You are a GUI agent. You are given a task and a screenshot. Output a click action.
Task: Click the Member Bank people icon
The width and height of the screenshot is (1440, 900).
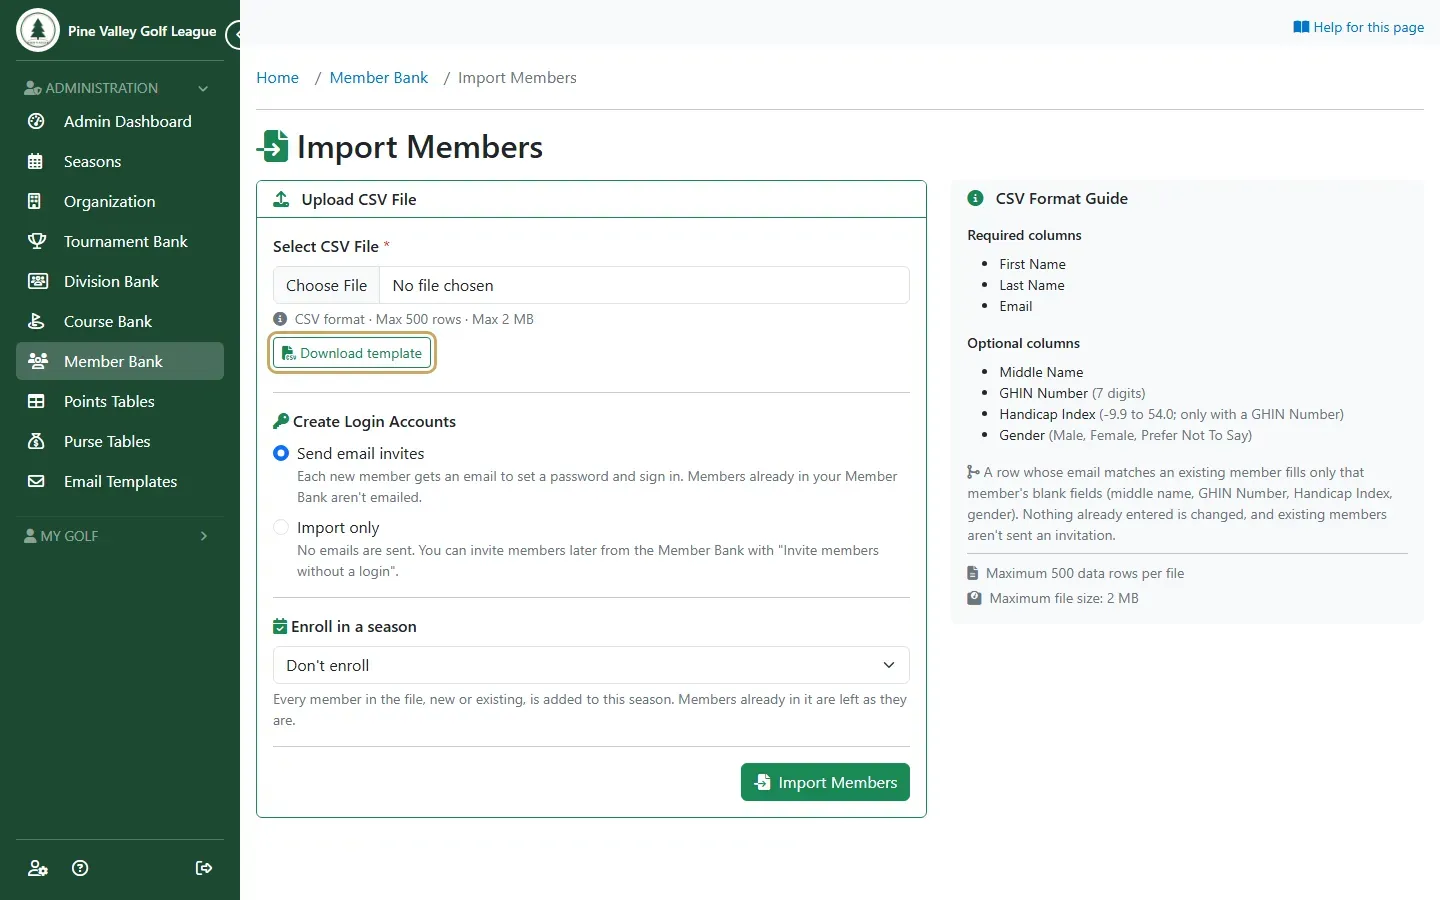38,361
